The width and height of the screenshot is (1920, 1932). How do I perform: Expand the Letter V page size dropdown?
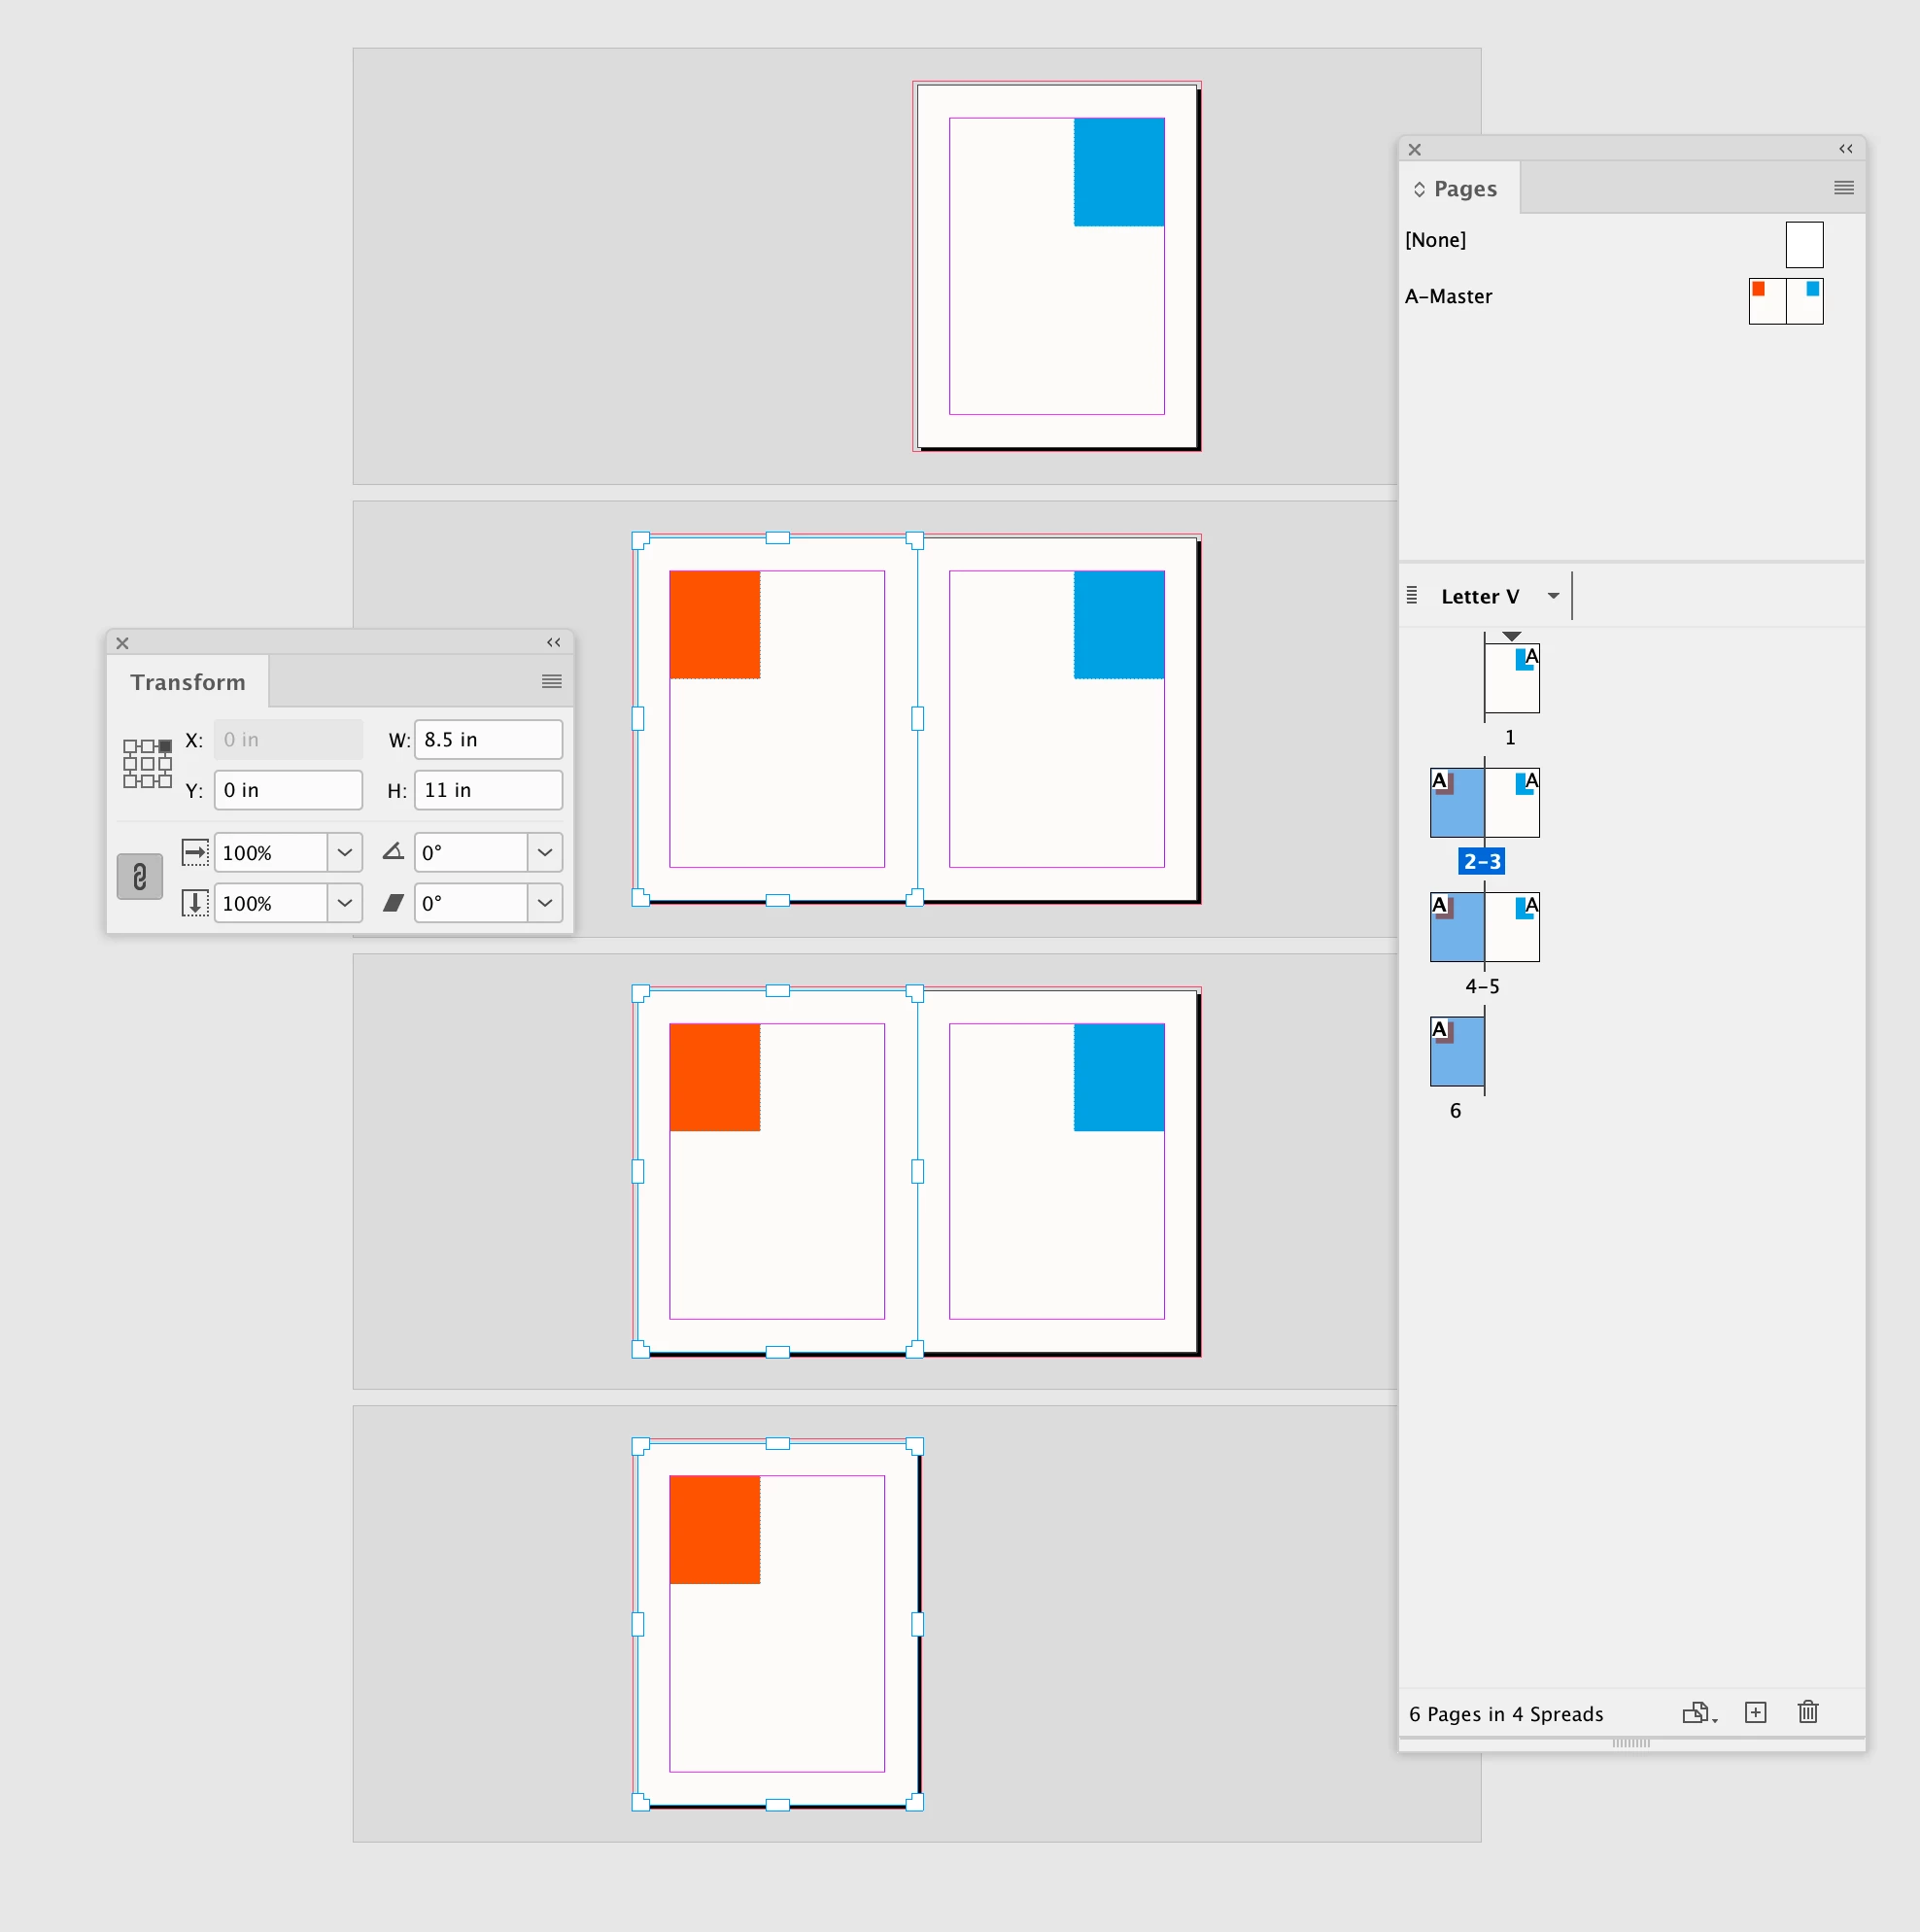1552,596
